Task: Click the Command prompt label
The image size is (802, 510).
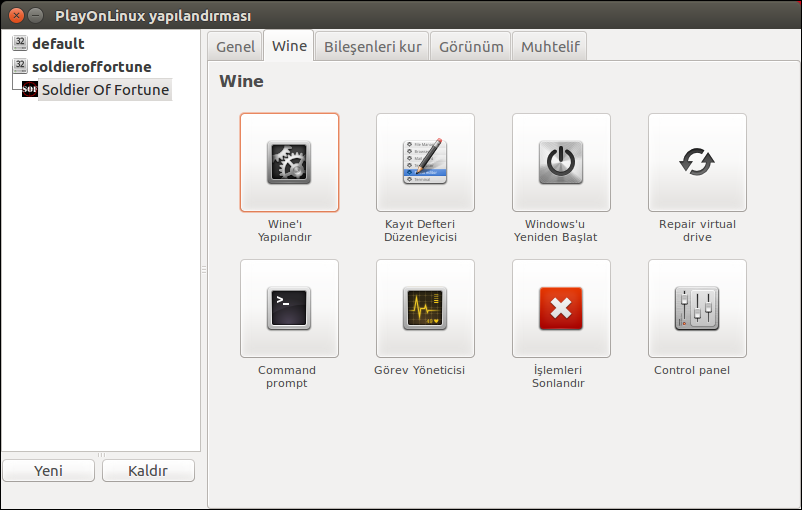Action: (286, 376)
